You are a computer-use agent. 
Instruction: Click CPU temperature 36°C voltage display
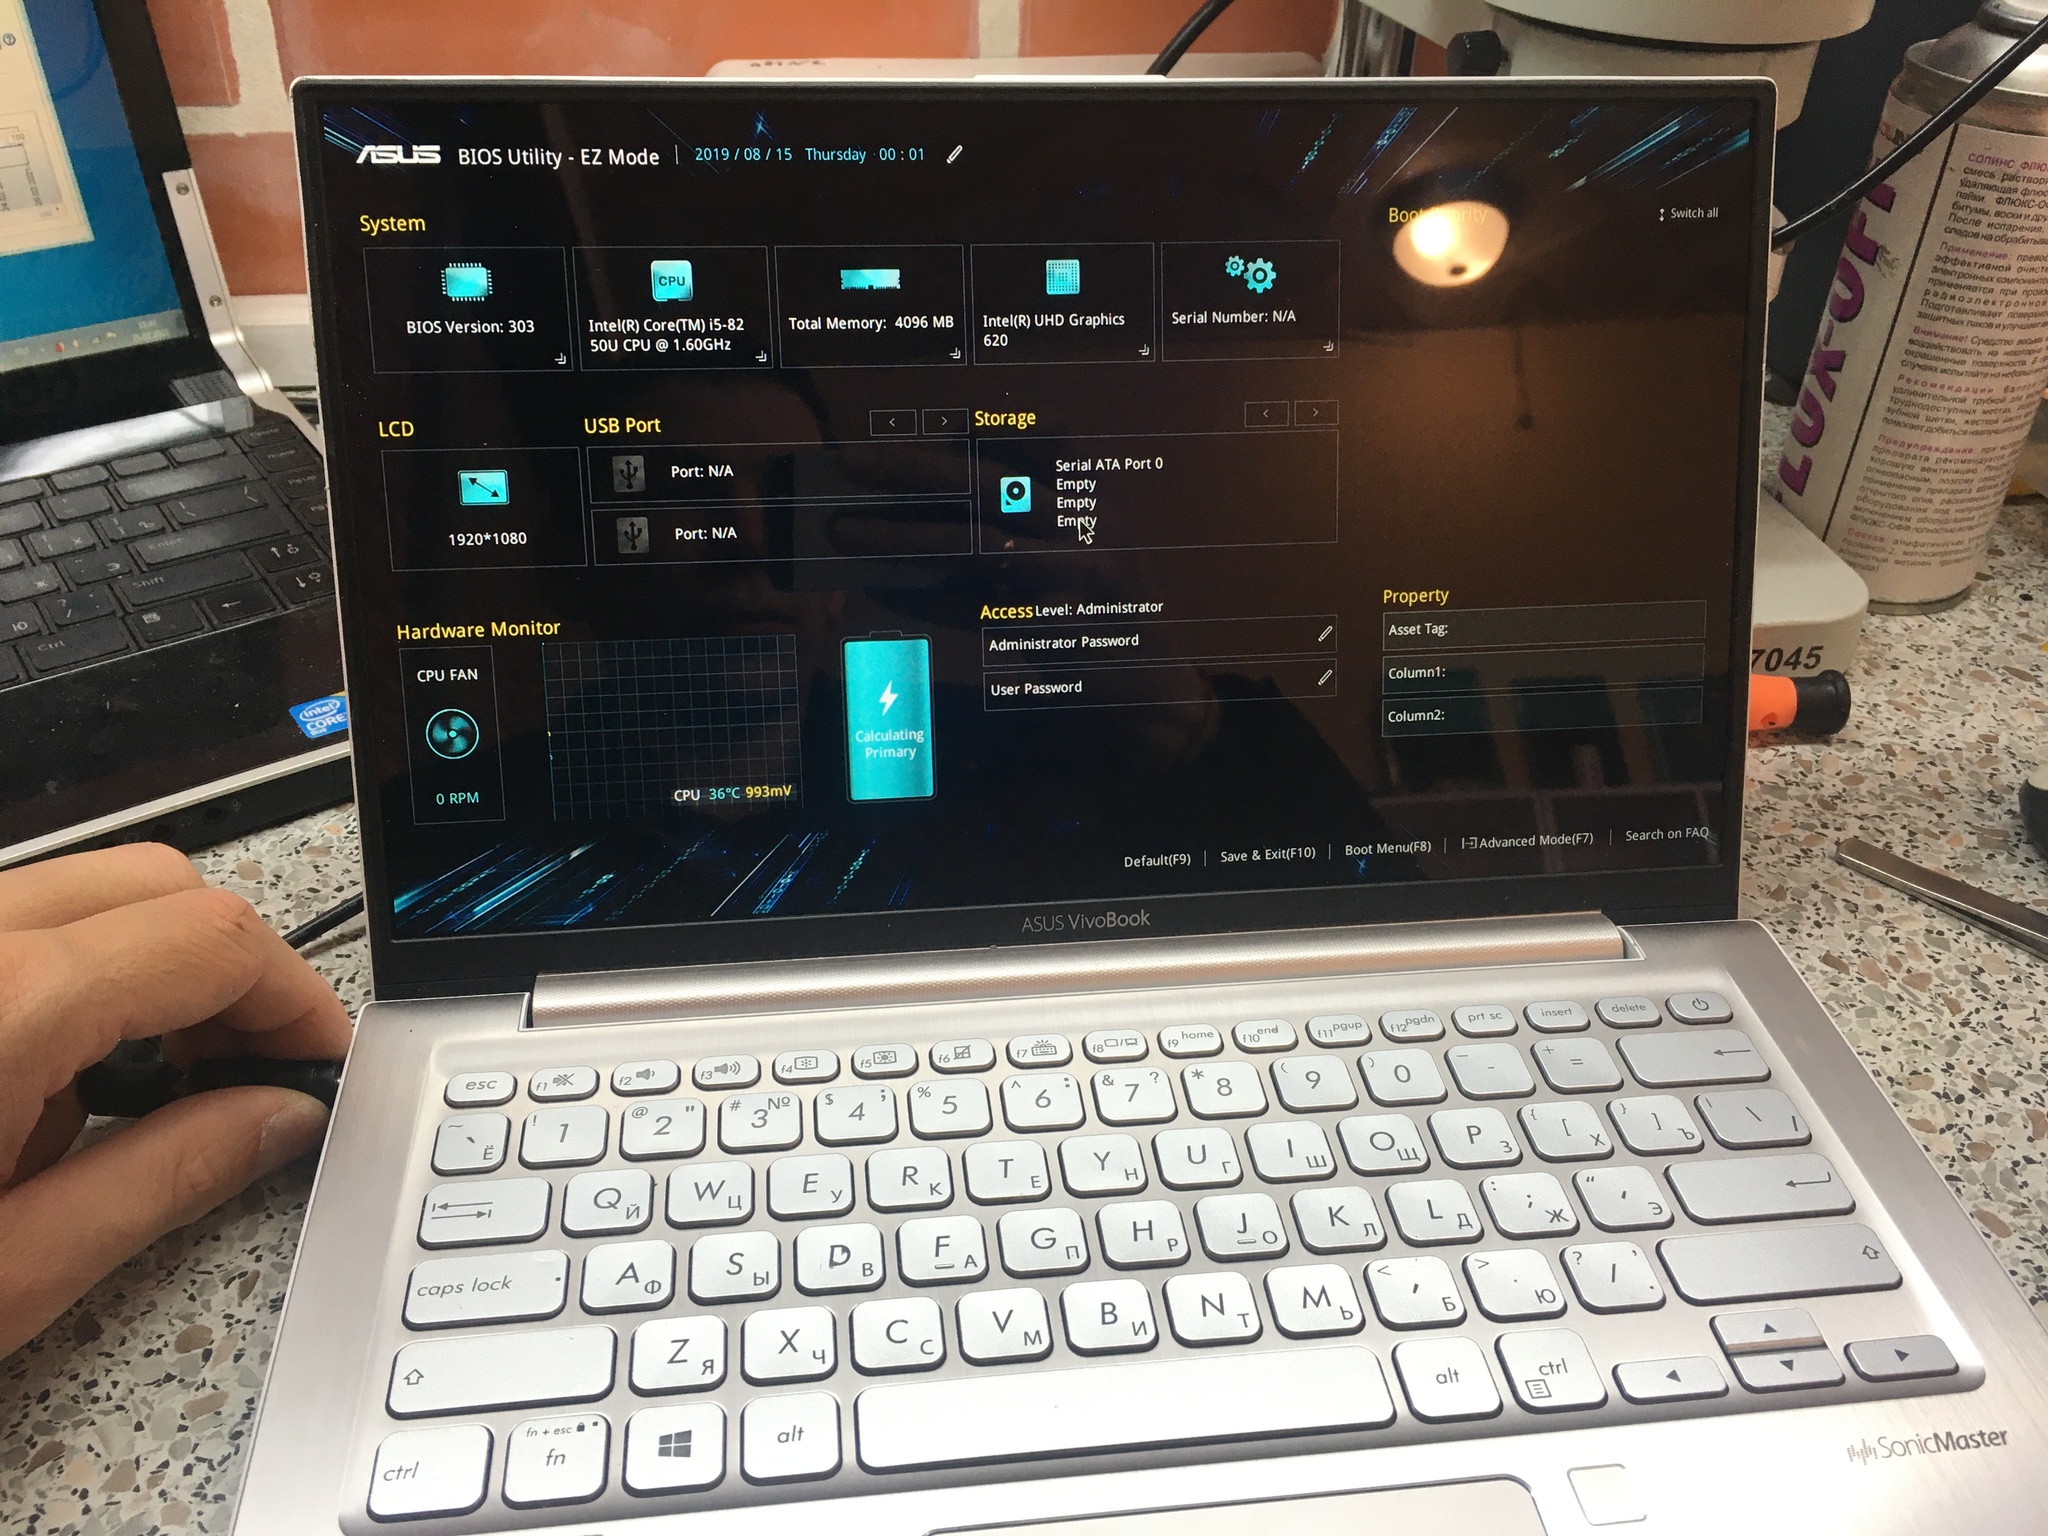[x=734, y=791]
